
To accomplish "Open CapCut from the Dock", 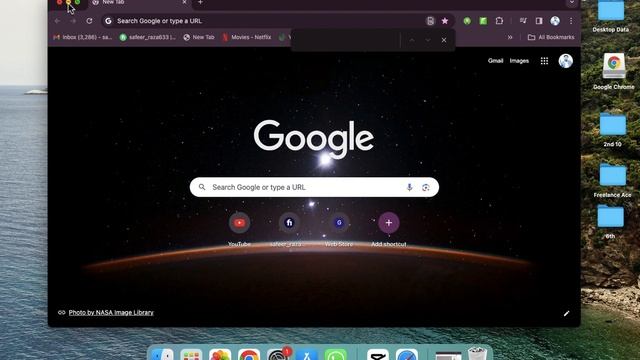I will click(x=378, y=354).
